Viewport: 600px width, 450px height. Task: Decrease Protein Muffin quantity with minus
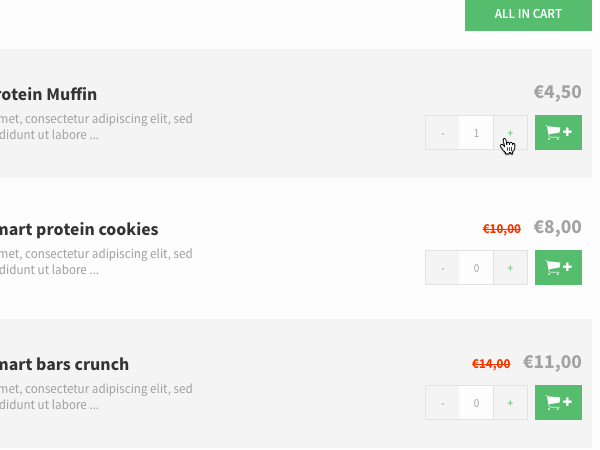[443, 133]
